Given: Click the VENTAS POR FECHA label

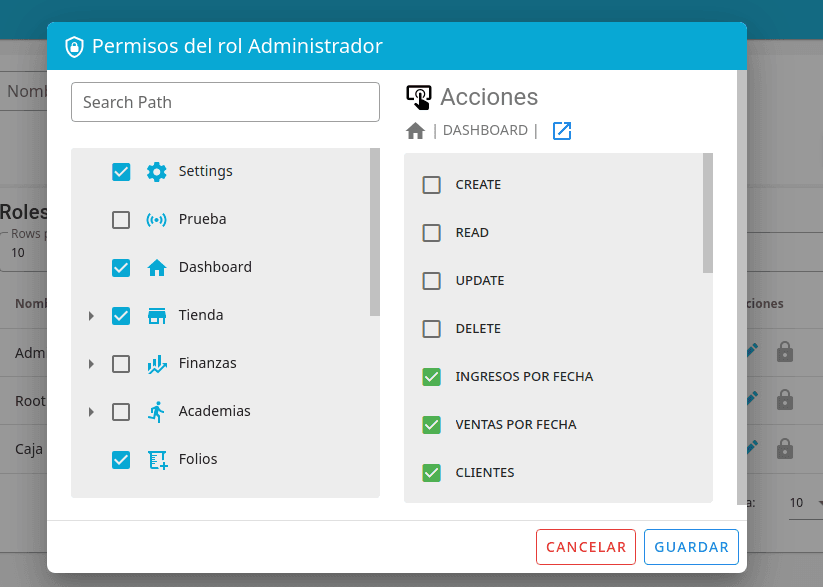Looking at the screenshot, I should [516, 424].
